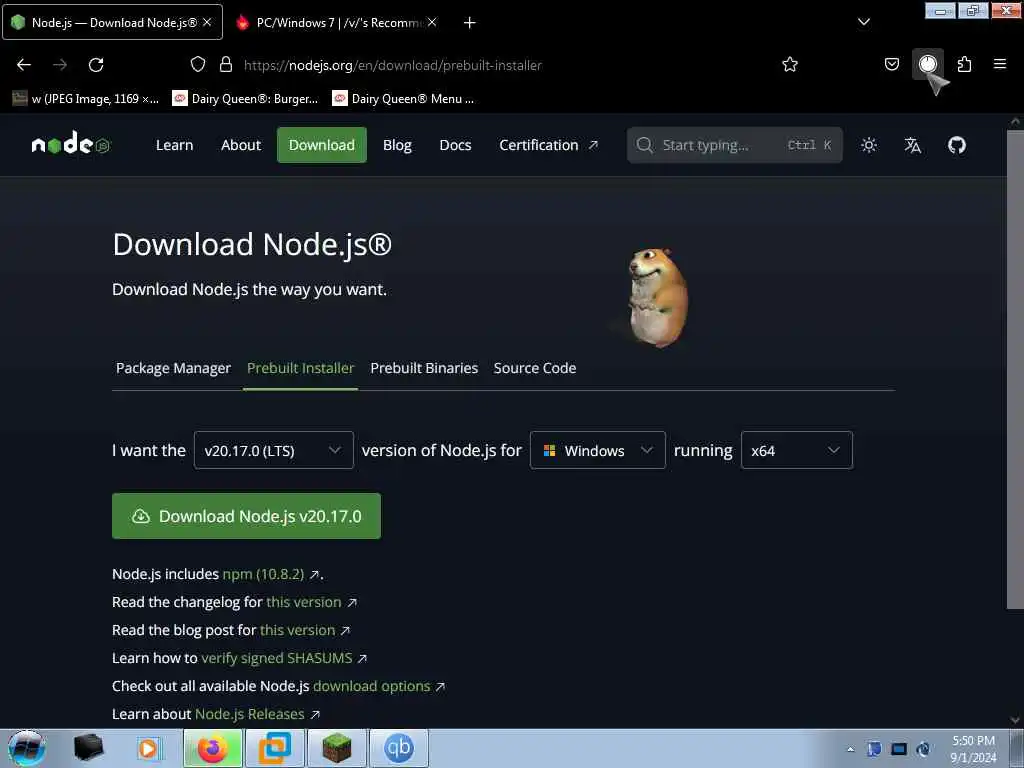Bookmark this page with the star
This screenshot has height=768, width=1024.
point(790,64)
